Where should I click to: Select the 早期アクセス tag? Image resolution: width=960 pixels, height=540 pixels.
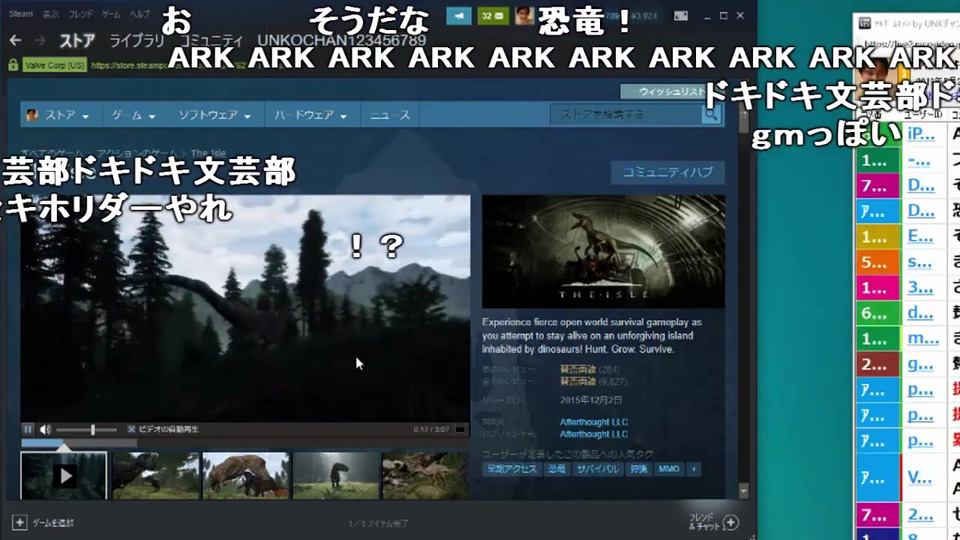[512, 469]
